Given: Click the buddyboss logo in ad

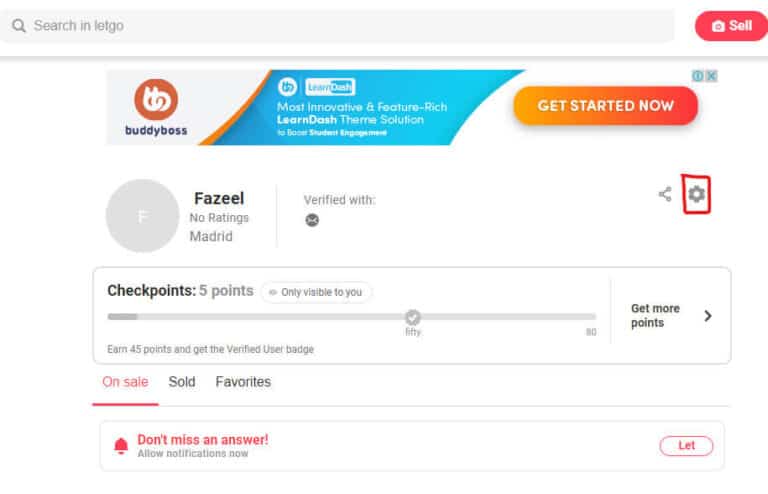Looking at the screenshot, I should click(x=156, y=107).
